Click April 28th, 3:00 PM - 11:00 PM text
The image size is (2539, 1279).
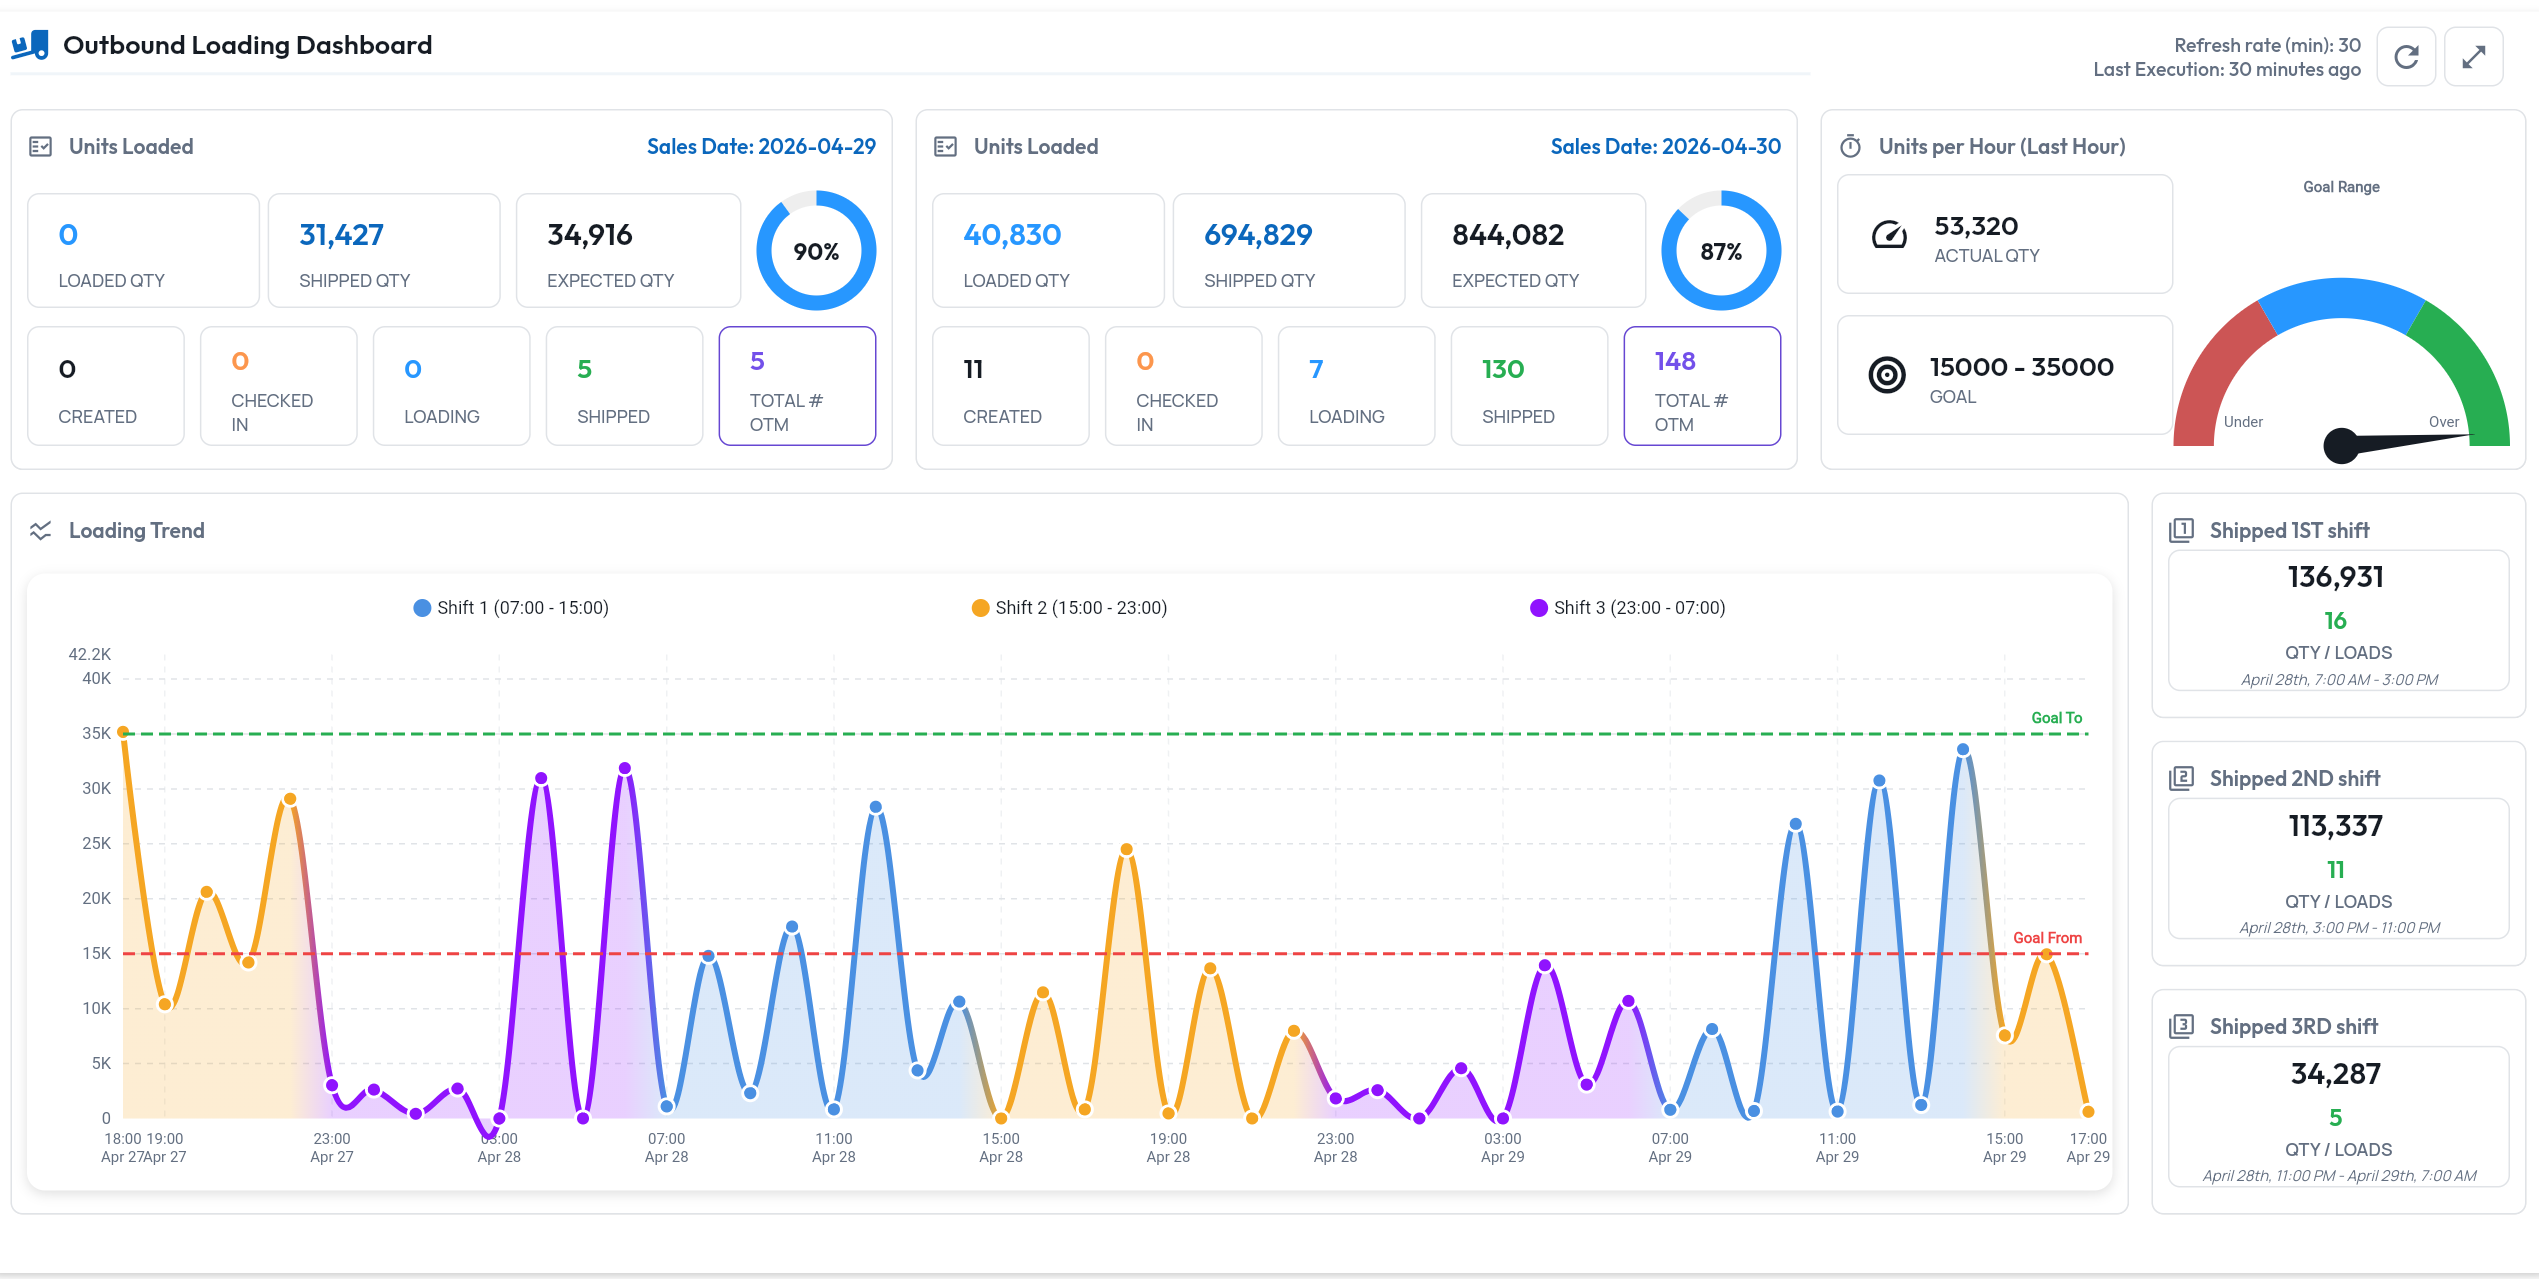click(2339, 928)
